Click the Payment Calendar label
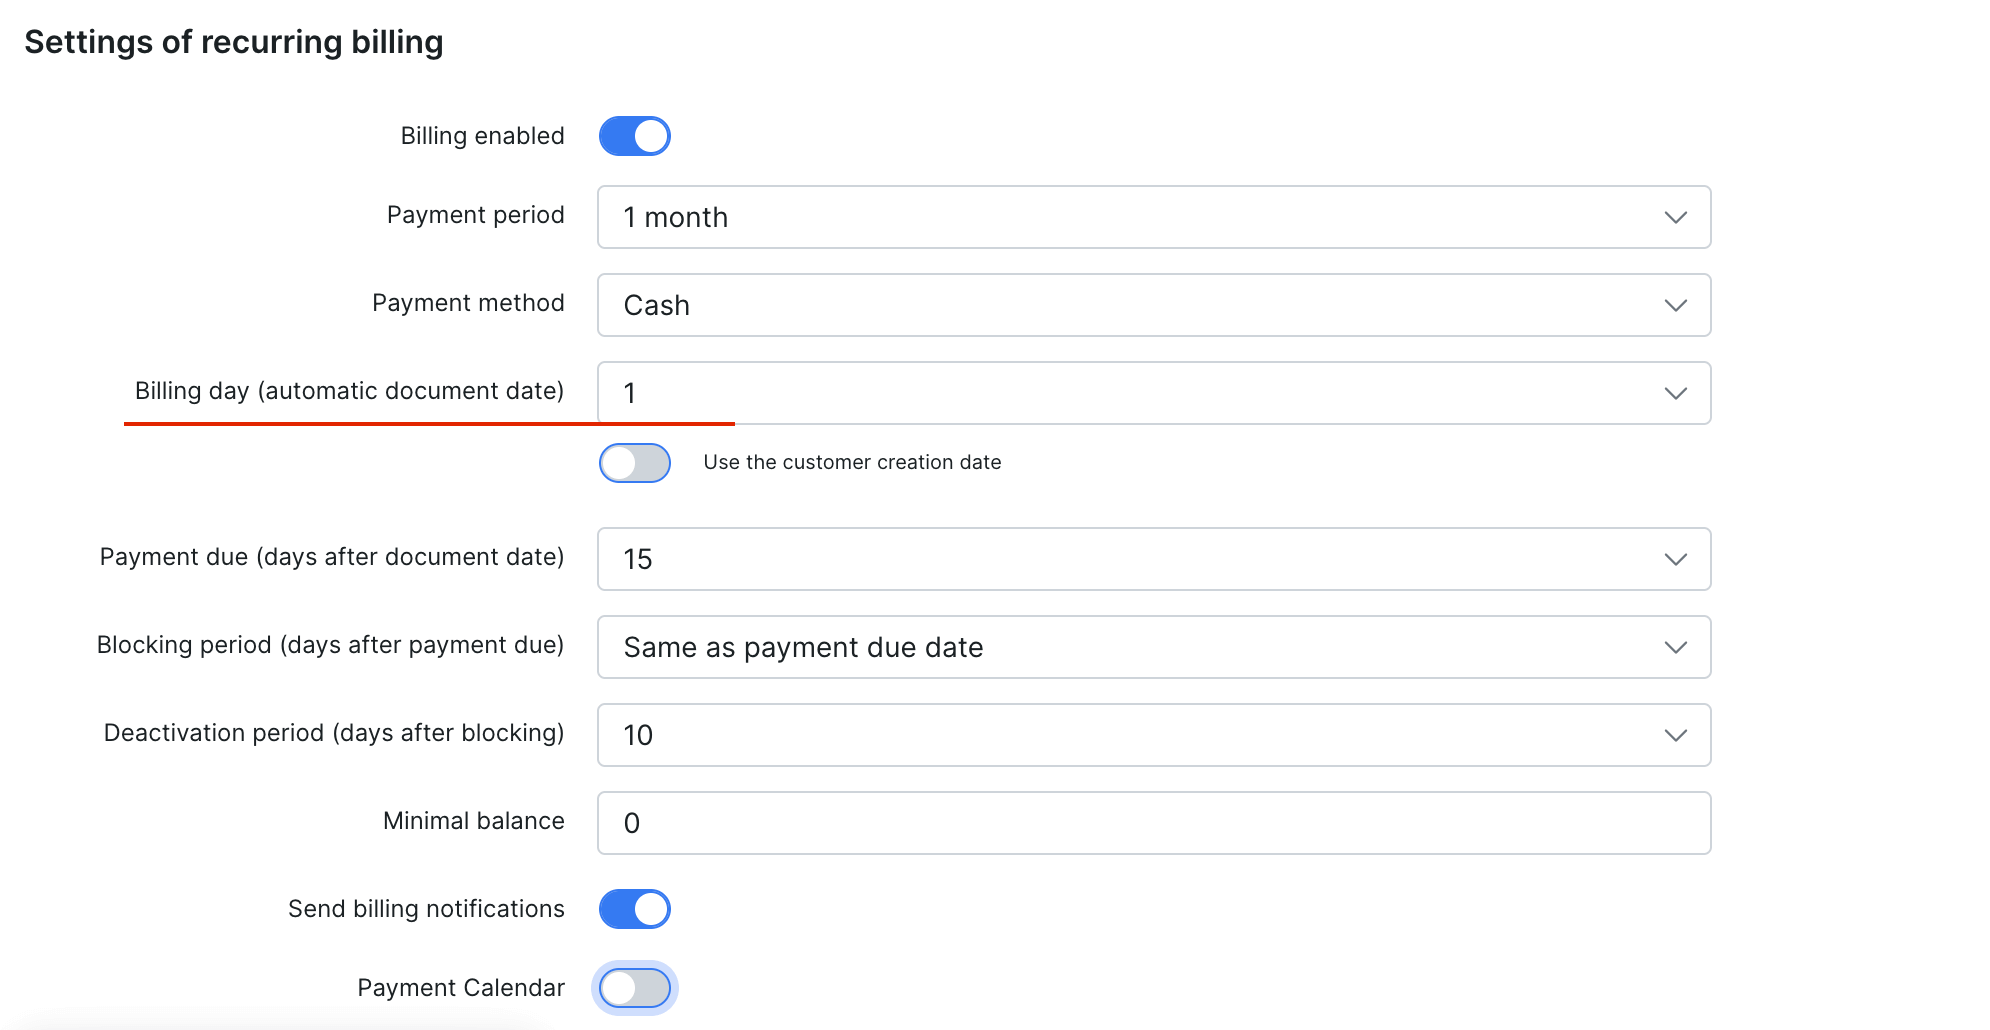 pyautogui.click(x=461, y=988)
